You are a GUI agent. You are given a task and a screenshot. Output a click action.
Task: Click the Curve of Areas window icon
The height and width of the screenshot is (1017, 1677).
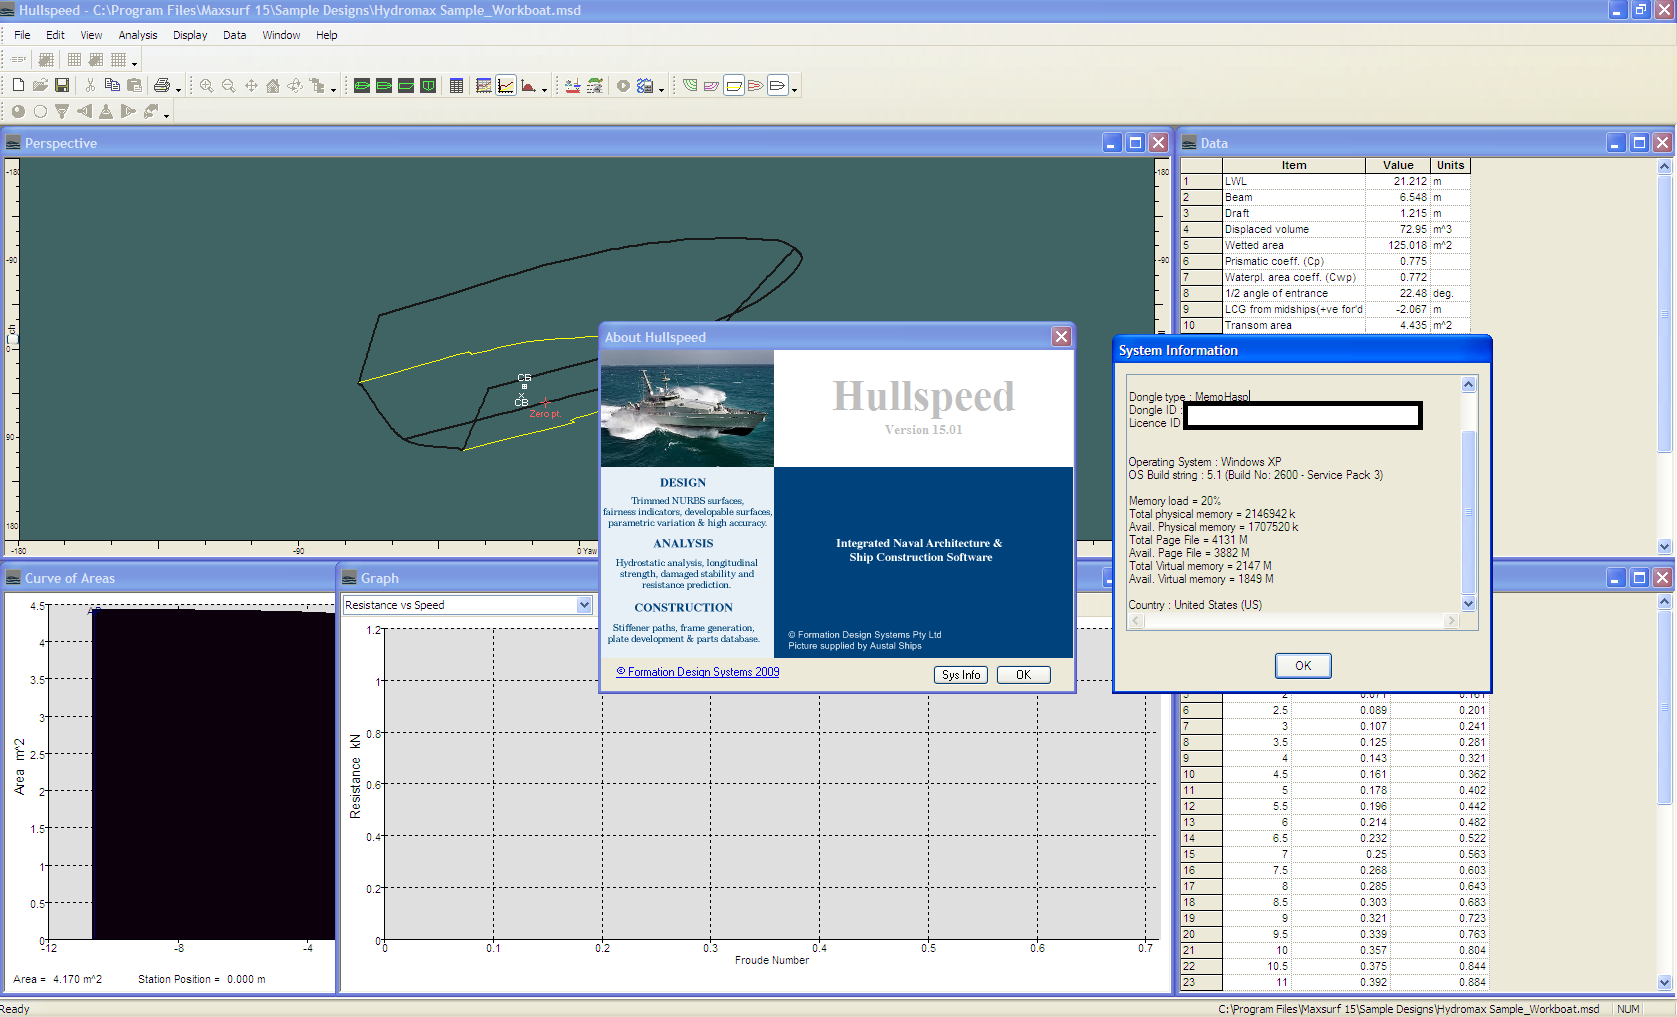[x=528, y=86]
